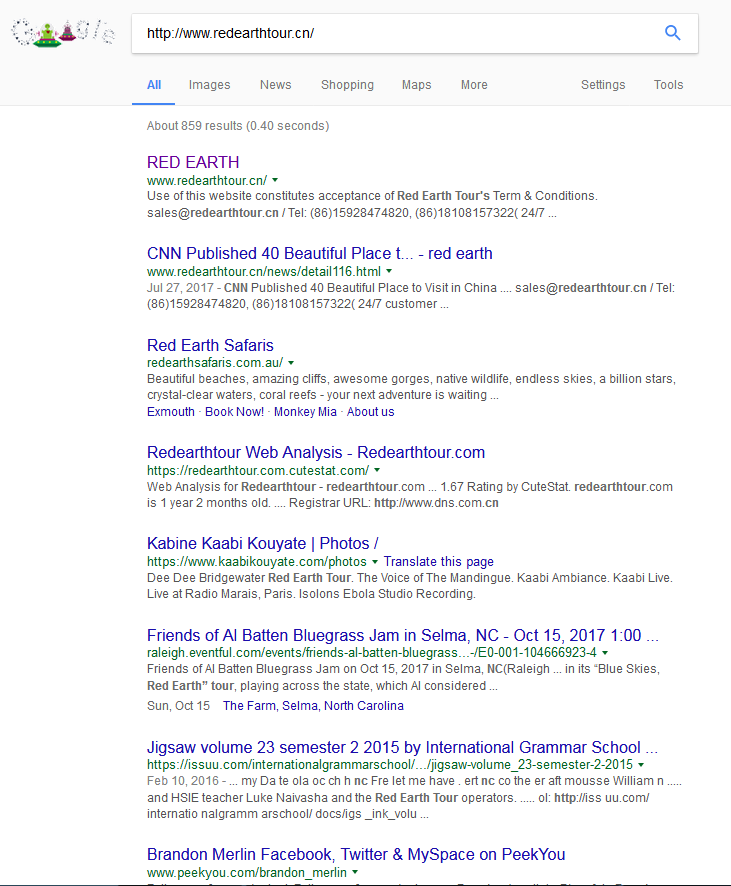The height and width of the screenshot is (886, 731).
Task: Open the Exmouth sitelink
Action: point(171,412)
